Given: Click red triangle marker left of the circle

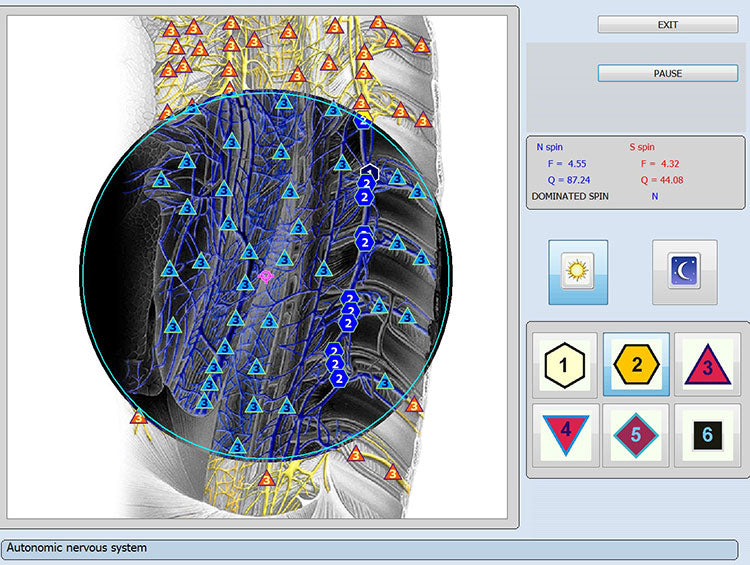Looking at the screenshot, I should click(139, 416).
